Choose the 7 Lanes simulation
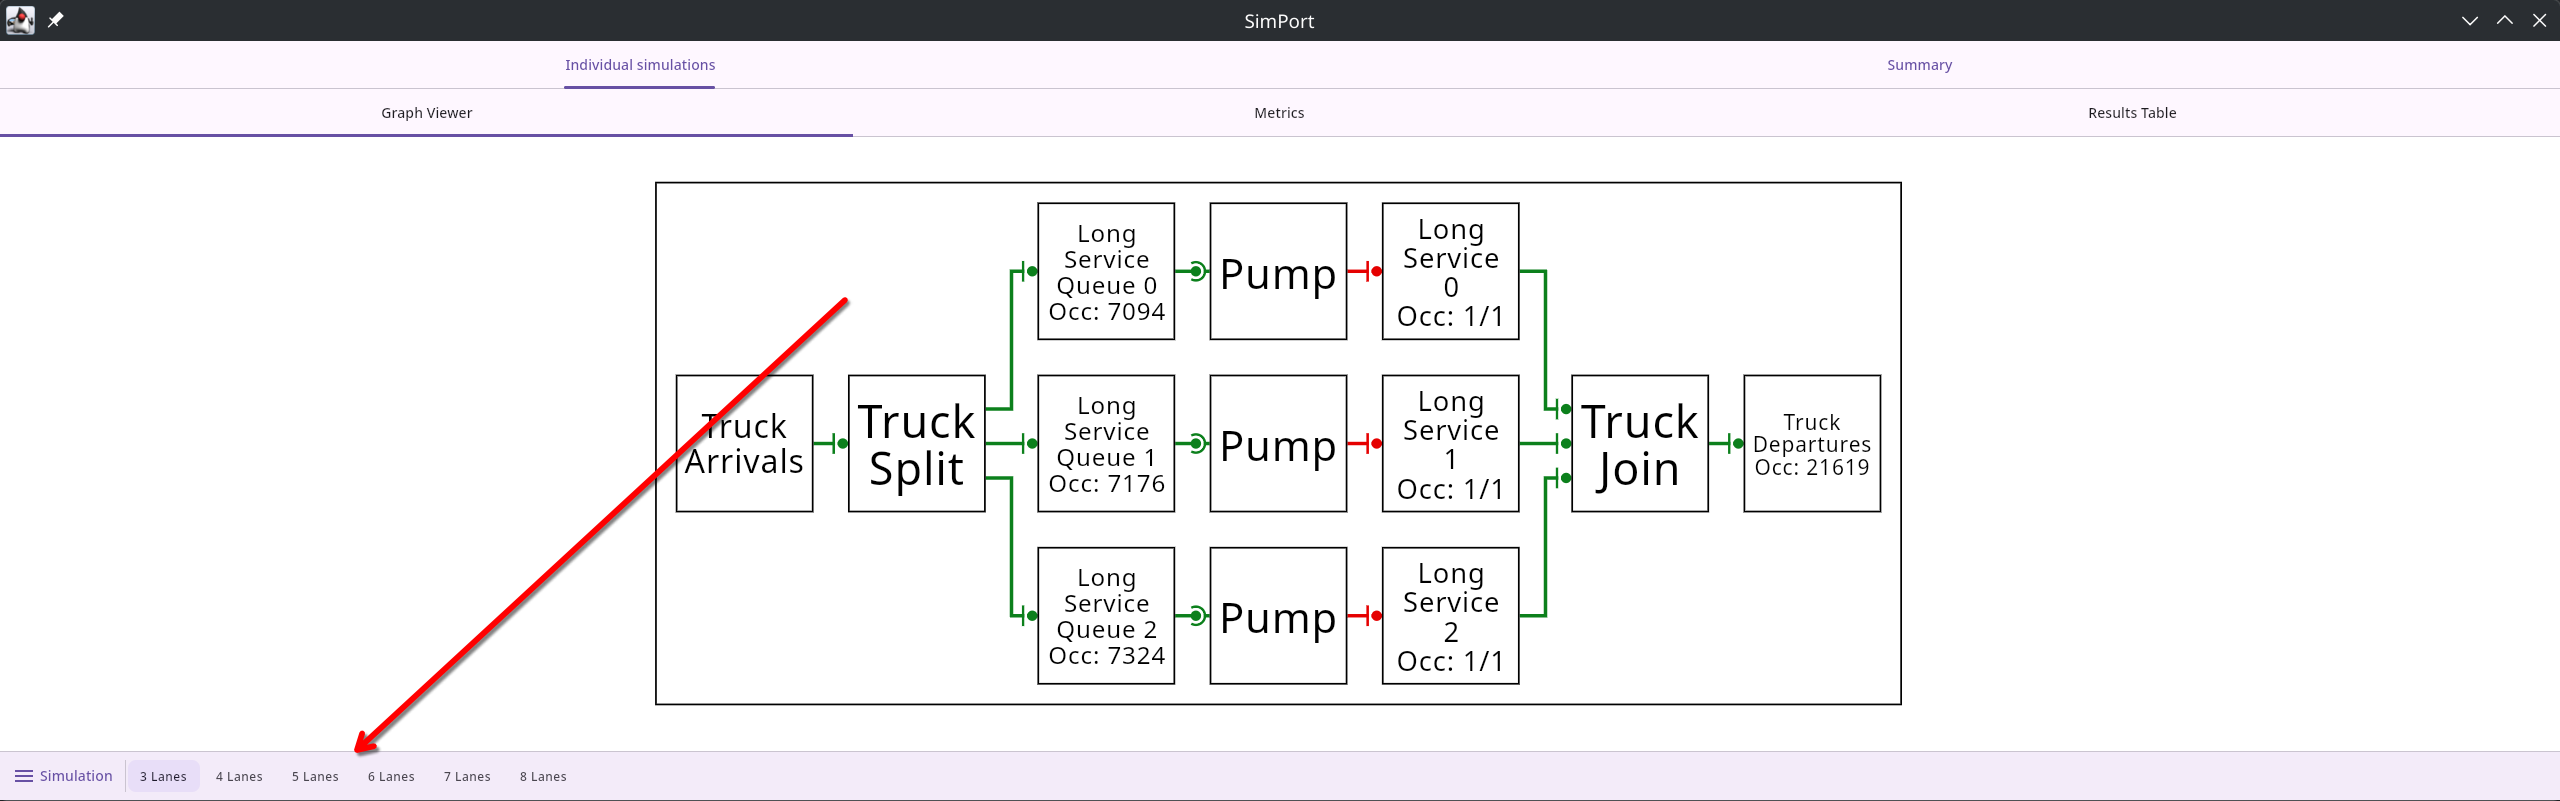This screenshot has width=2560, height=801. [x=467, y=776]
